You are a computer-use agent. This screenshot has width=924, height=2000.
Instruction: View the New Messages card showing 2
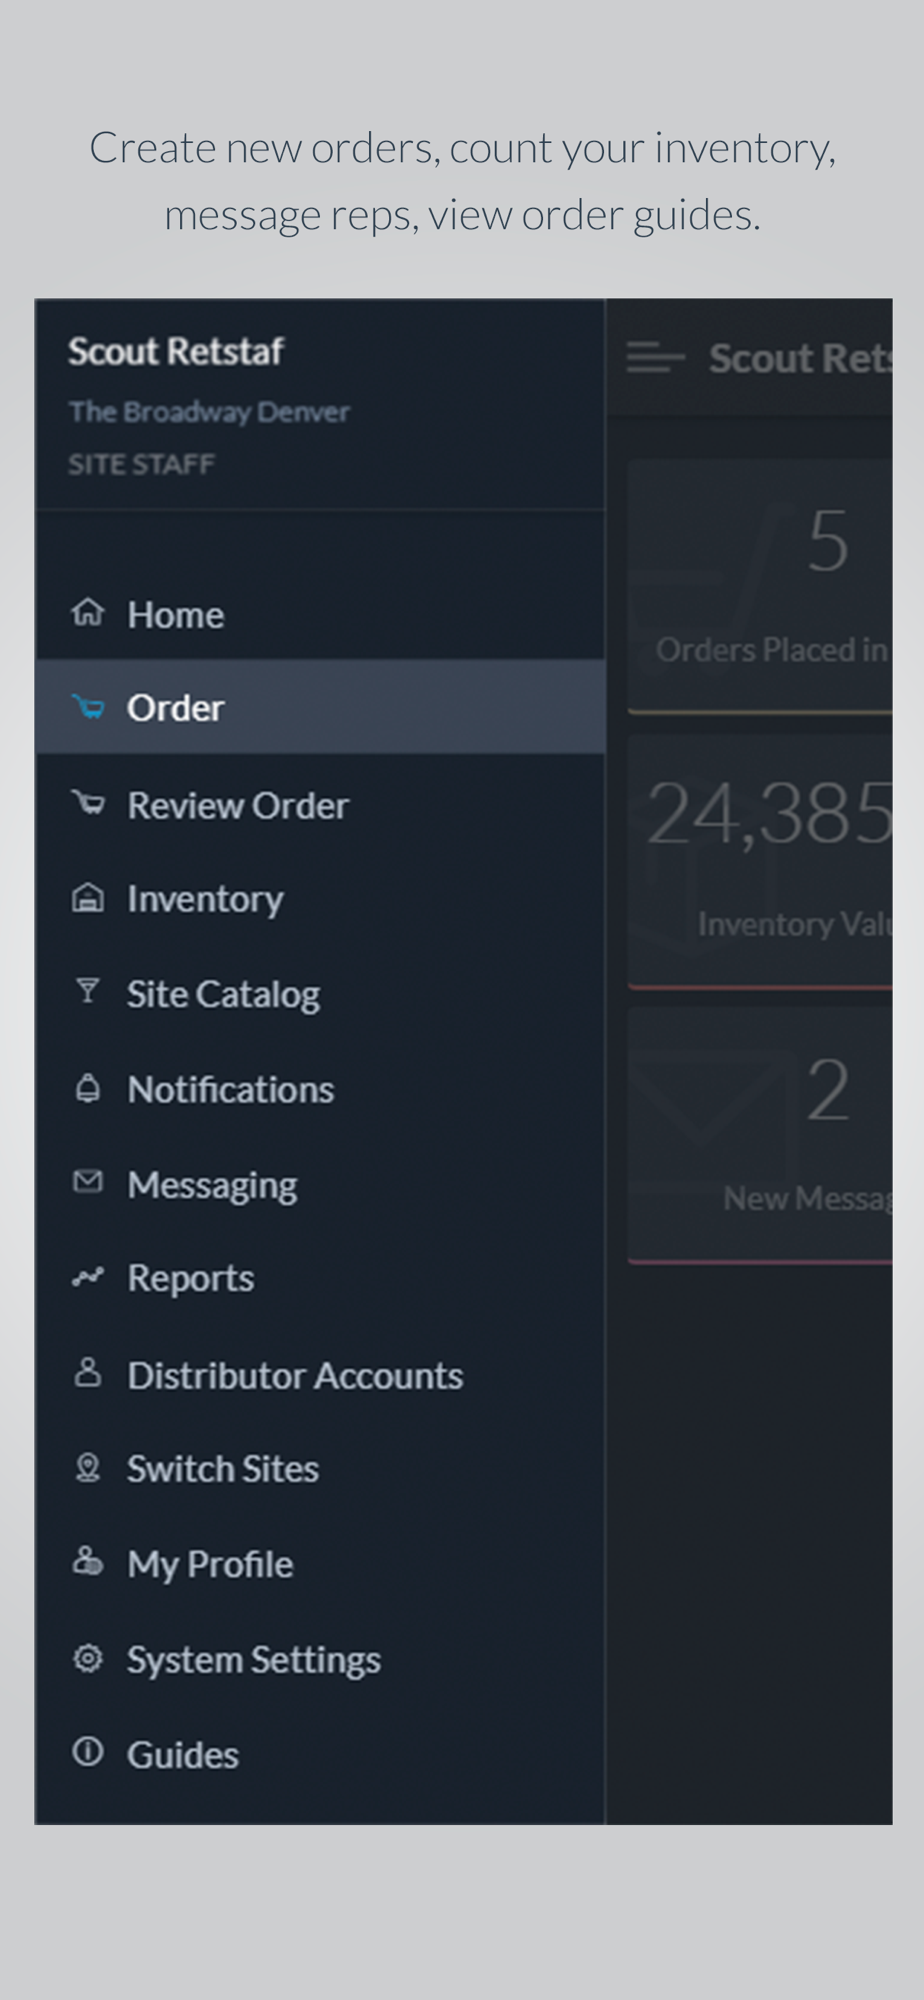coord(760,1135)
